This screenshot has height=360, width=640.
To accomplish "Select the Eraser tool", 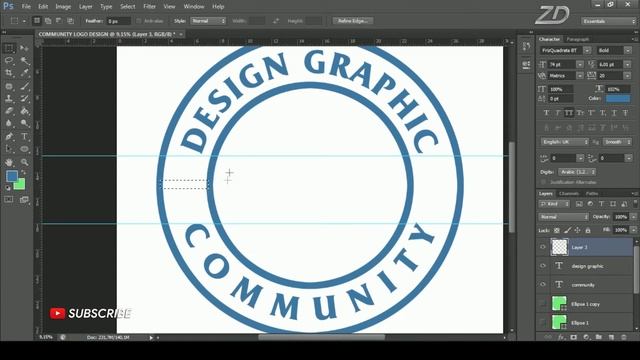I will point(9,111).
